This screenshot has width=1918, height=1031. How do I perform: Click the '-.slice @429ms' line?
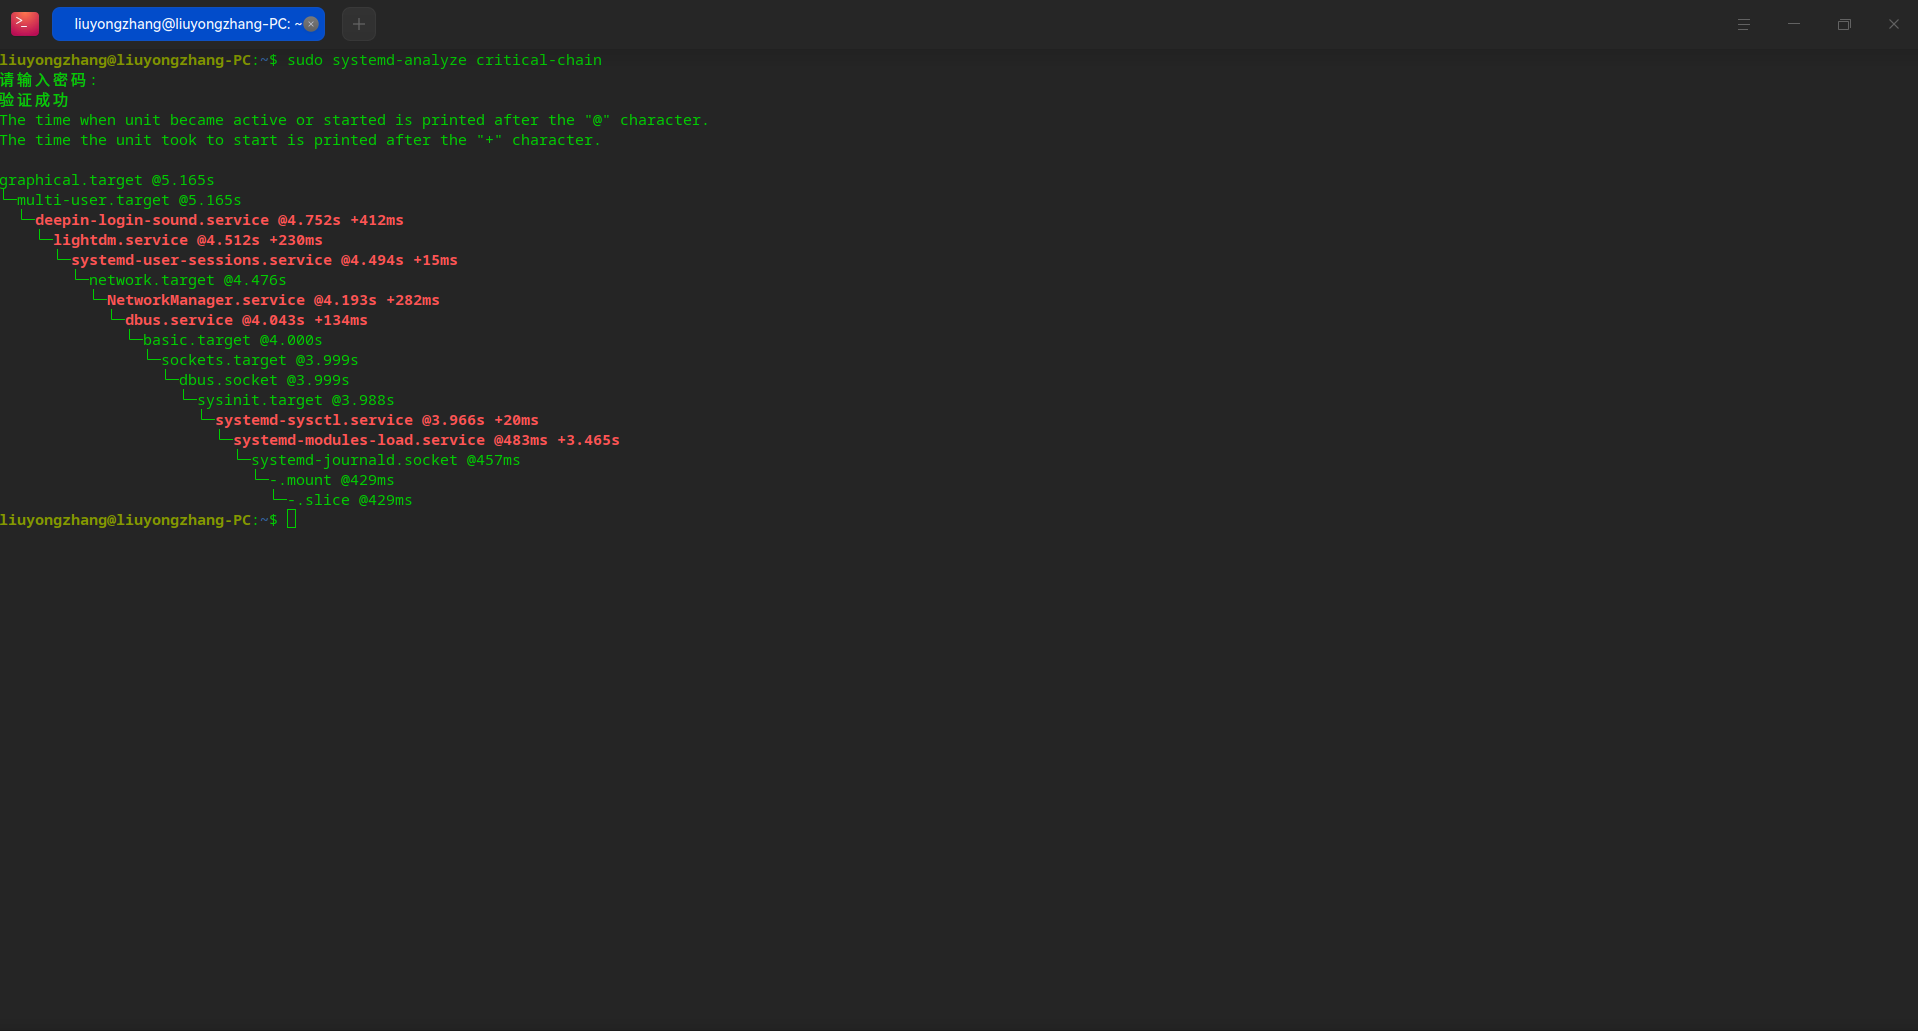click(350, 500)
